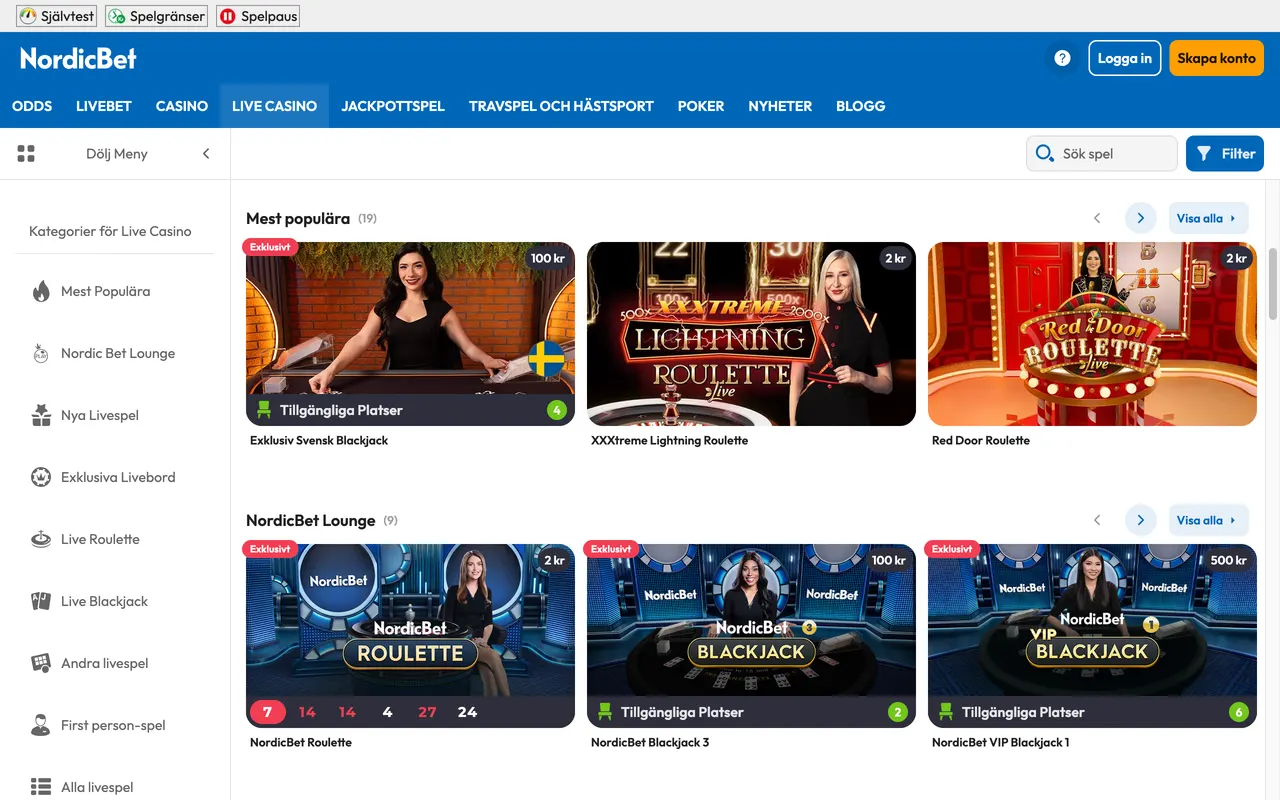The height and width of the screenshot is (800, 1280).
Task: Click the crown icon for Exklusiva Livebord
Action: coord(41,477)
